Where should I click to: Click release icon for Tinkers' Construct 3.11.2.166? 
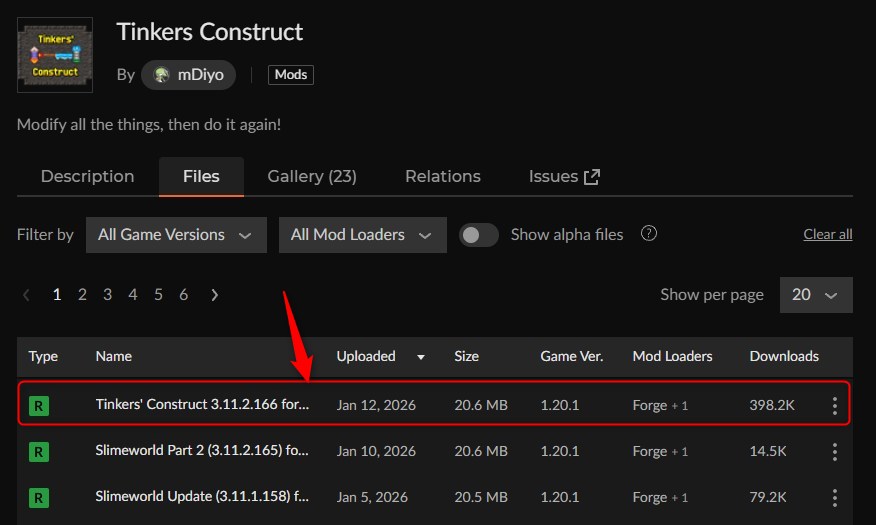[x=39, y=405]
